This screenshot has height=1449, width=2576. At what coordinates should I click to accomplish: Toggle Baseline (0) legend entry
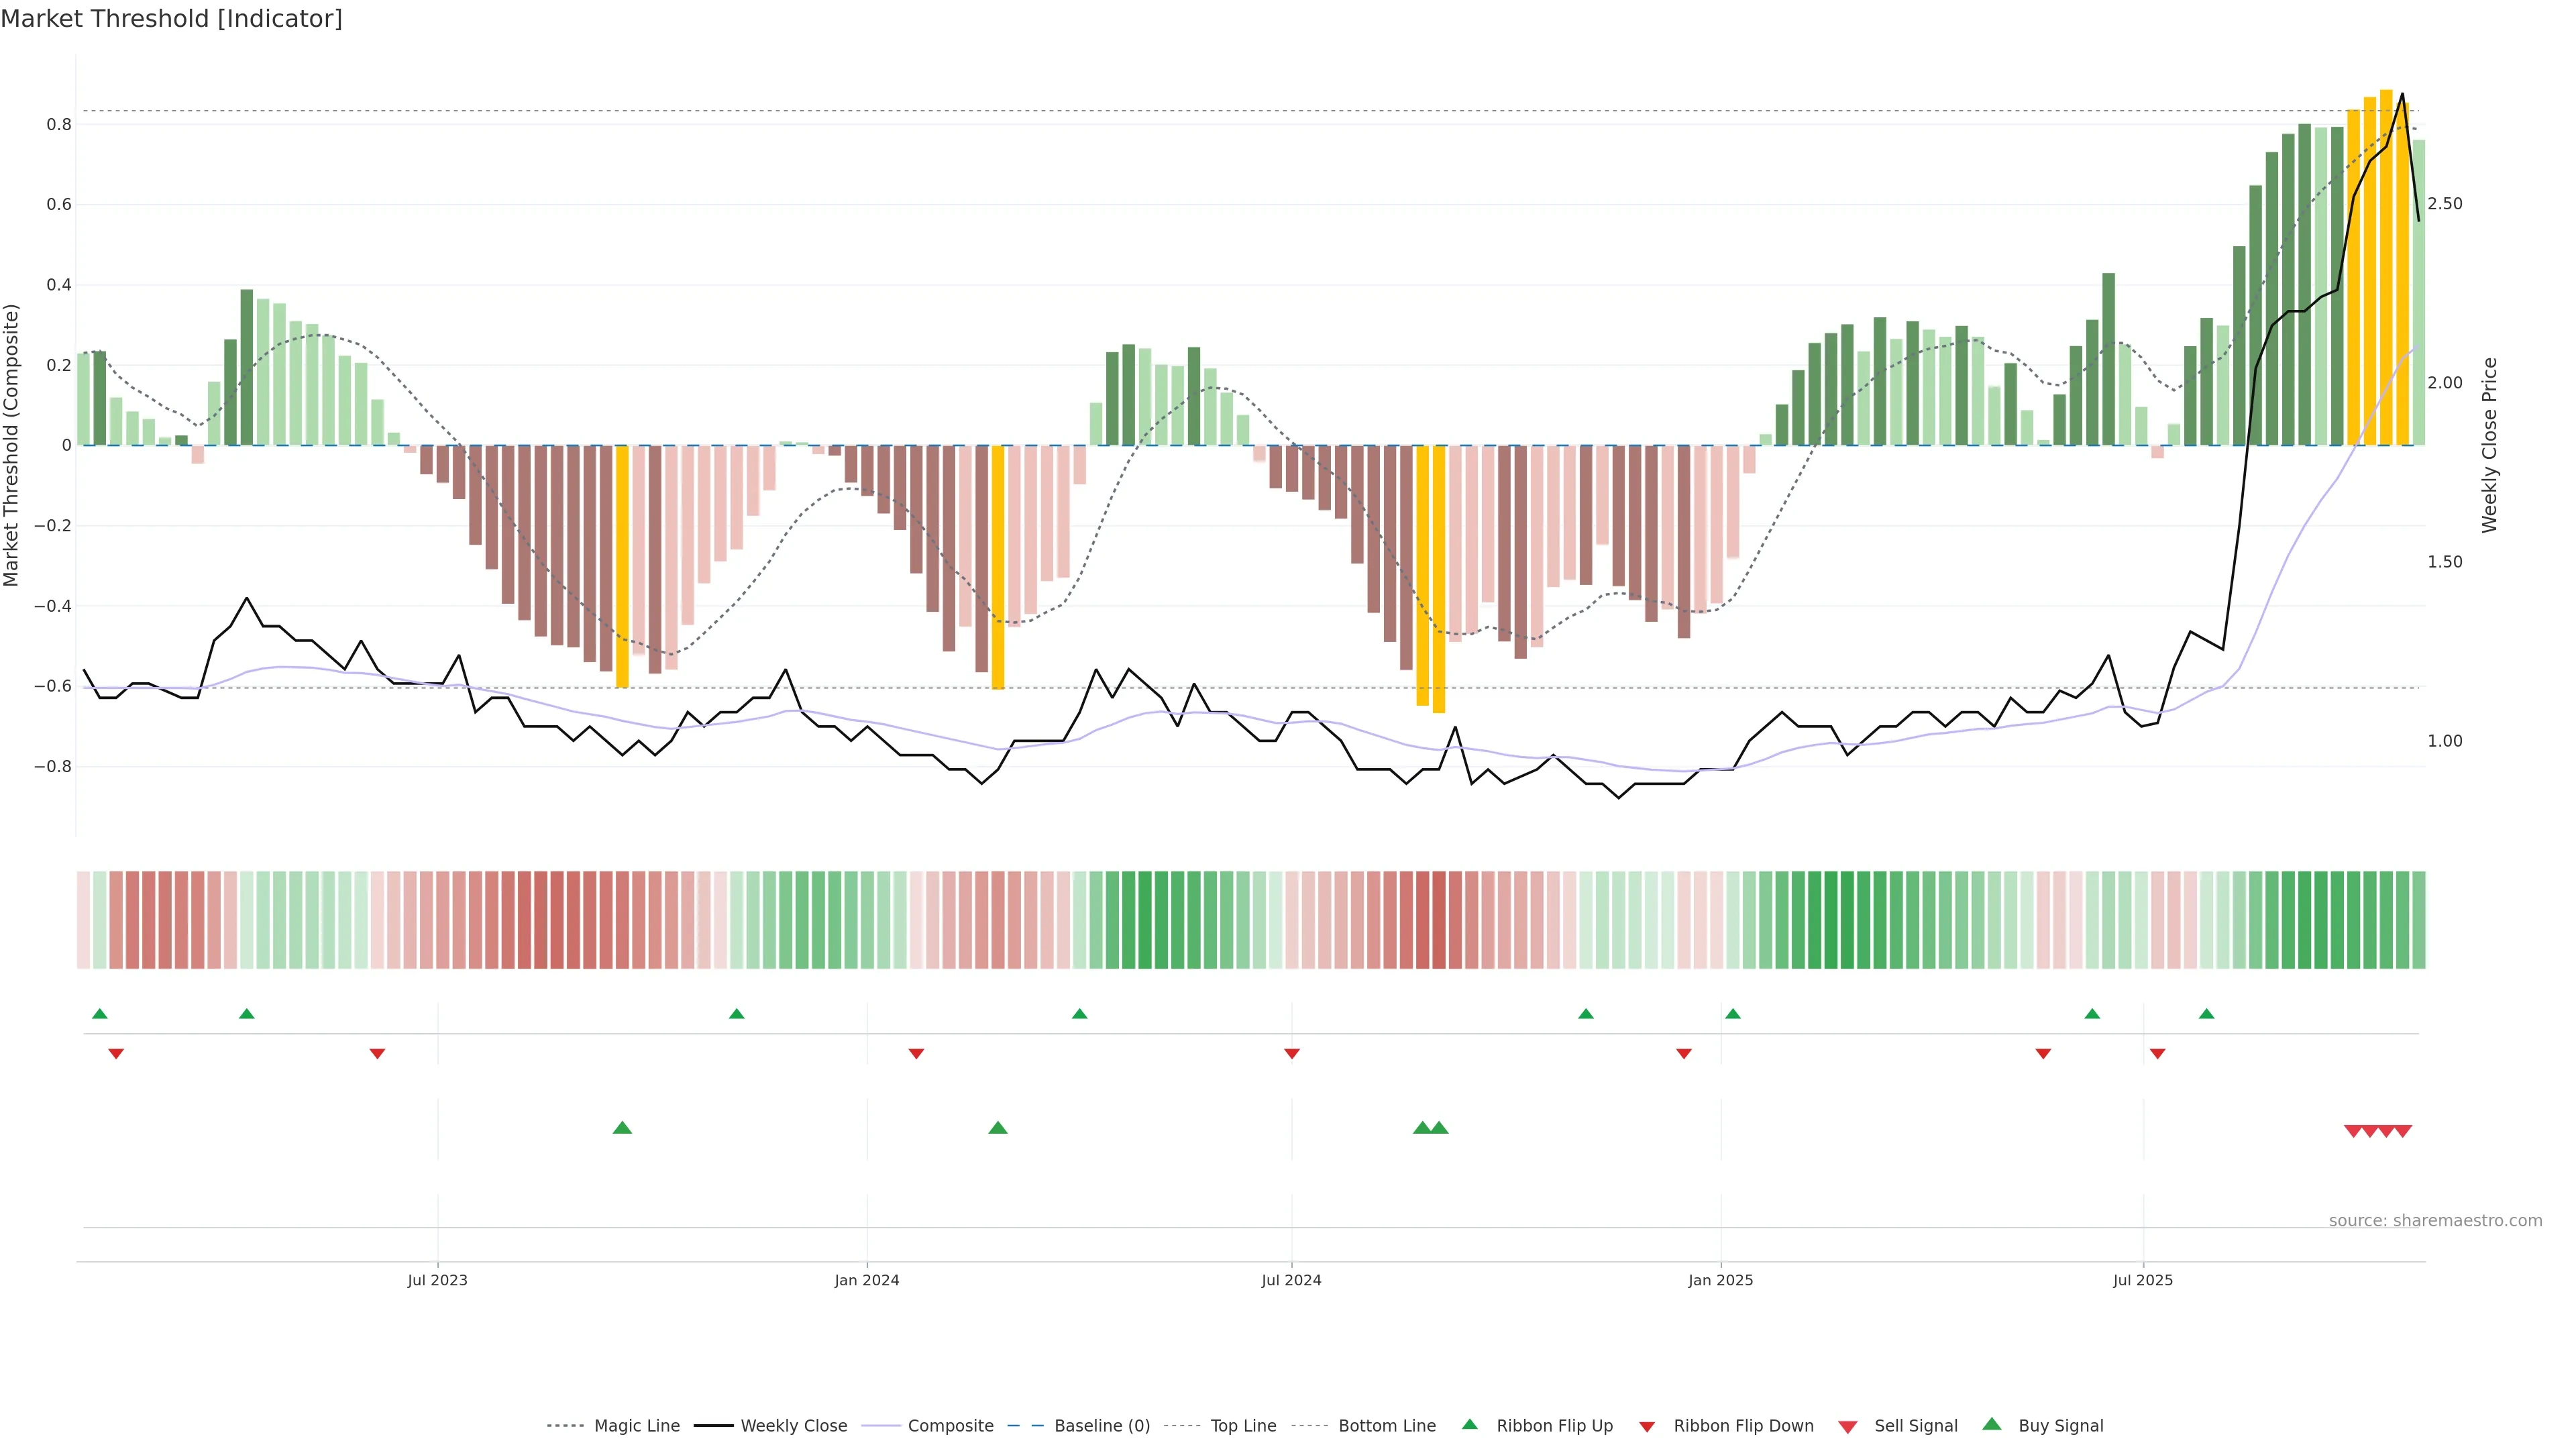coord(1102,1426)
